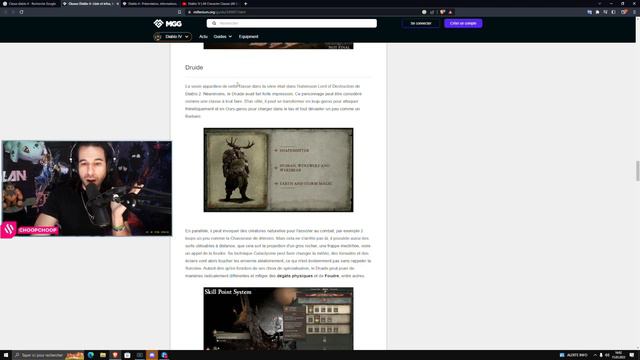
Task: Click the extensions puzzle icon in the toolbar
Action: [x=597, y=12]
